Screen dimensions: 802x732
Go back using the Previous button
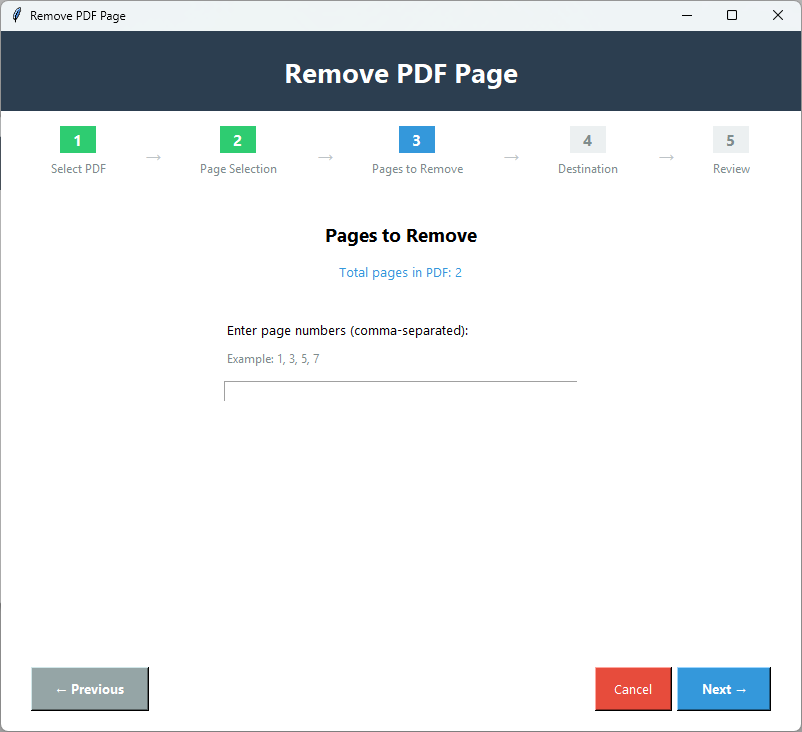point(89,689)
